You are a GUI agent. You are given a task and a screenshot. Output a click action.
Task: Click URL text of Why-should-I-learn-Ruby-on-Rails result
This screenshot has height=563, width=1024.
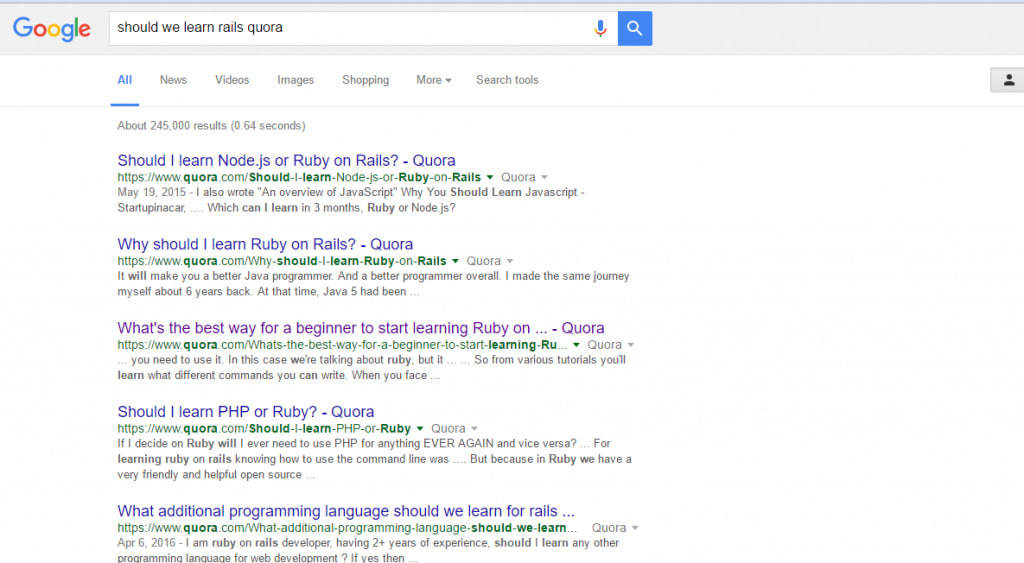click(282, 261)
